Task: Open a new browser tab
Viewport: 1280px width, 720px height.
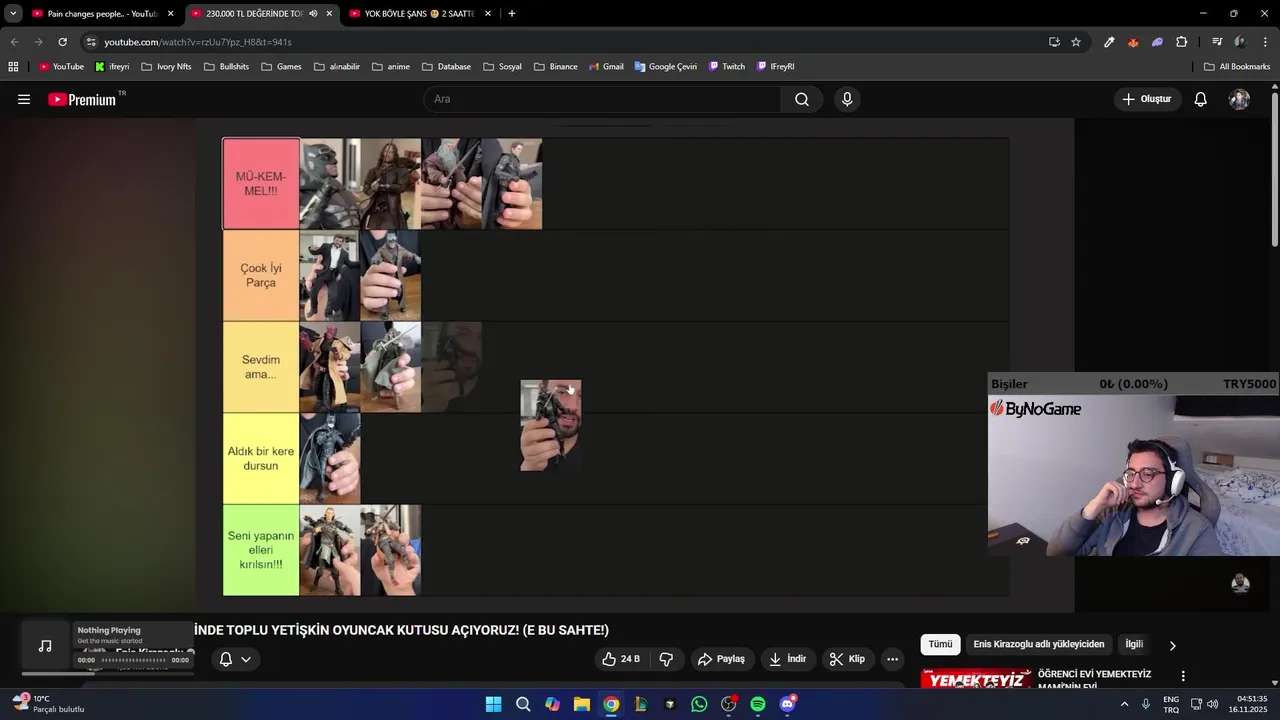Action: coord(512,14)
